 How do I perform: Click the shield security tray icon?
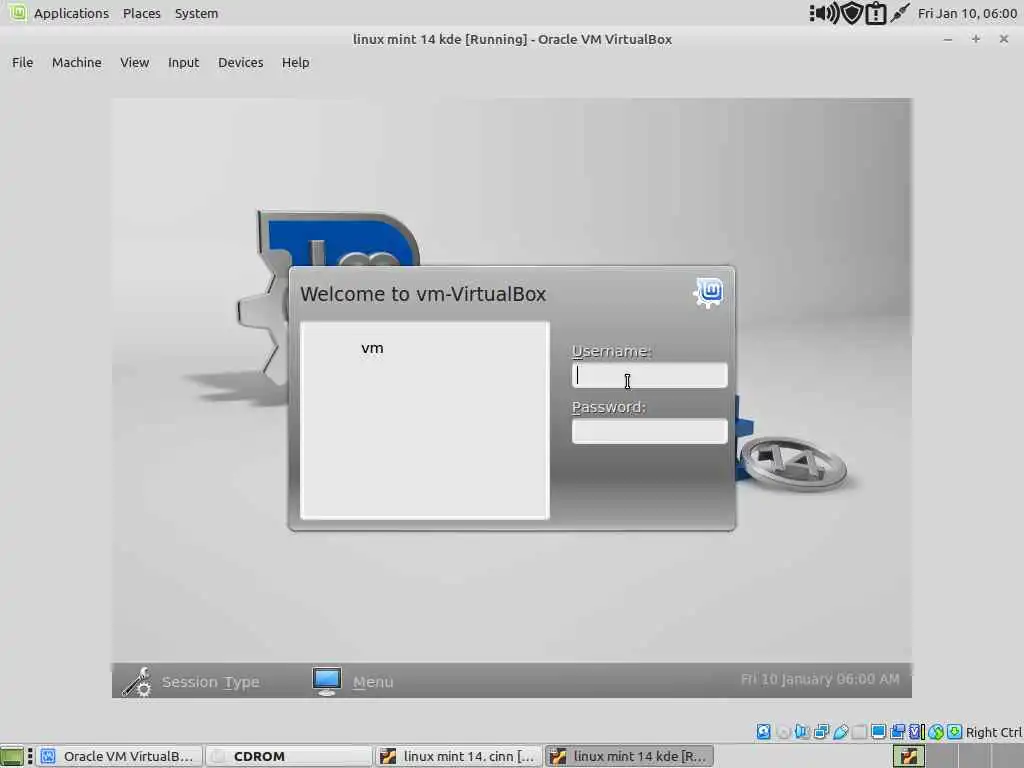pyautogui.click(x=852, y=13)
